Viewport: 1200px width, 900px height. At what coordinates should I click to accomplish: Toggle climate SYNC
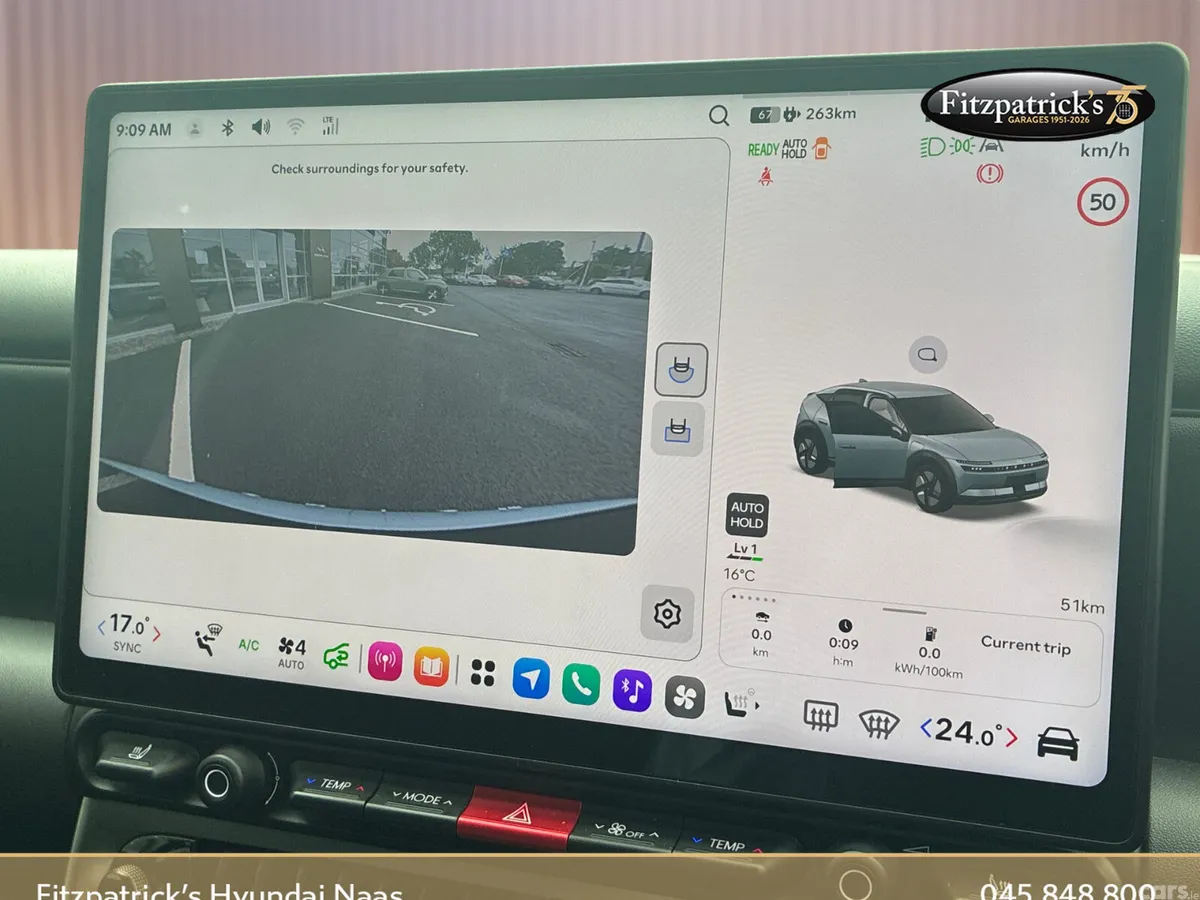tap(127, 648)
